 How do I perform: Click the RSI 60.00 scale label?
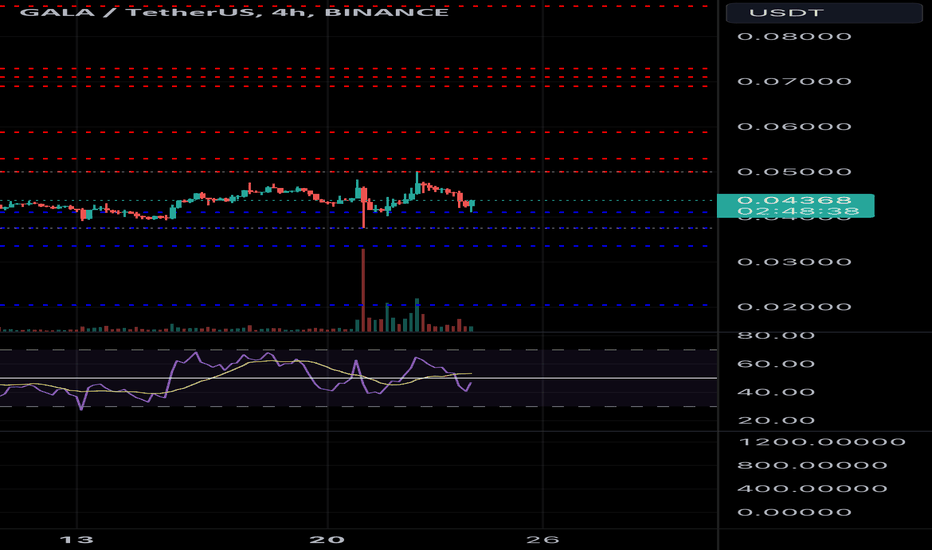click(776, 364)
